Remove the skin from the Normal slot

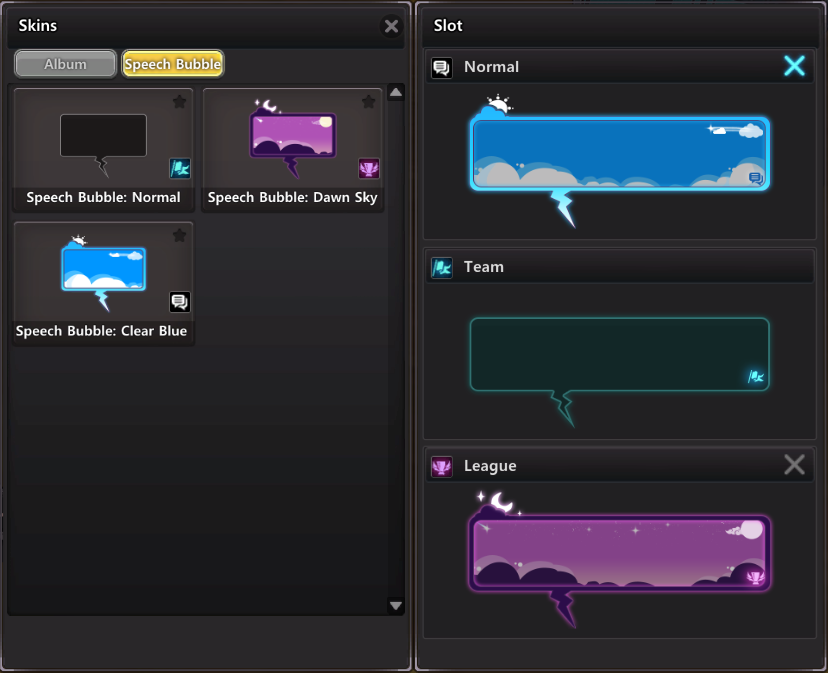point(794,67)
